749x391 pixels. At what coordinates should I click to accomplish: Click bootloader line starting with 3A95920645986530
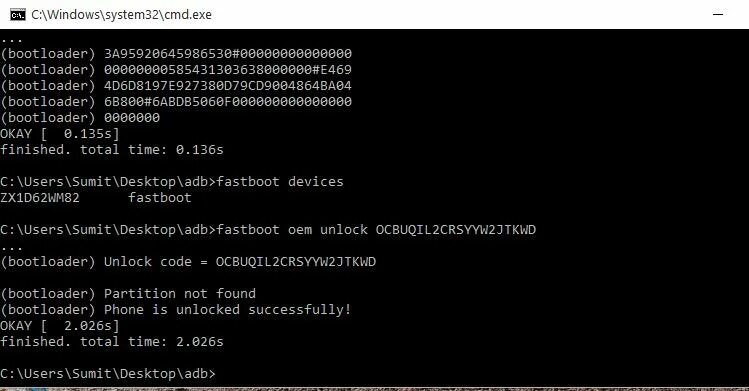[176, 53]
